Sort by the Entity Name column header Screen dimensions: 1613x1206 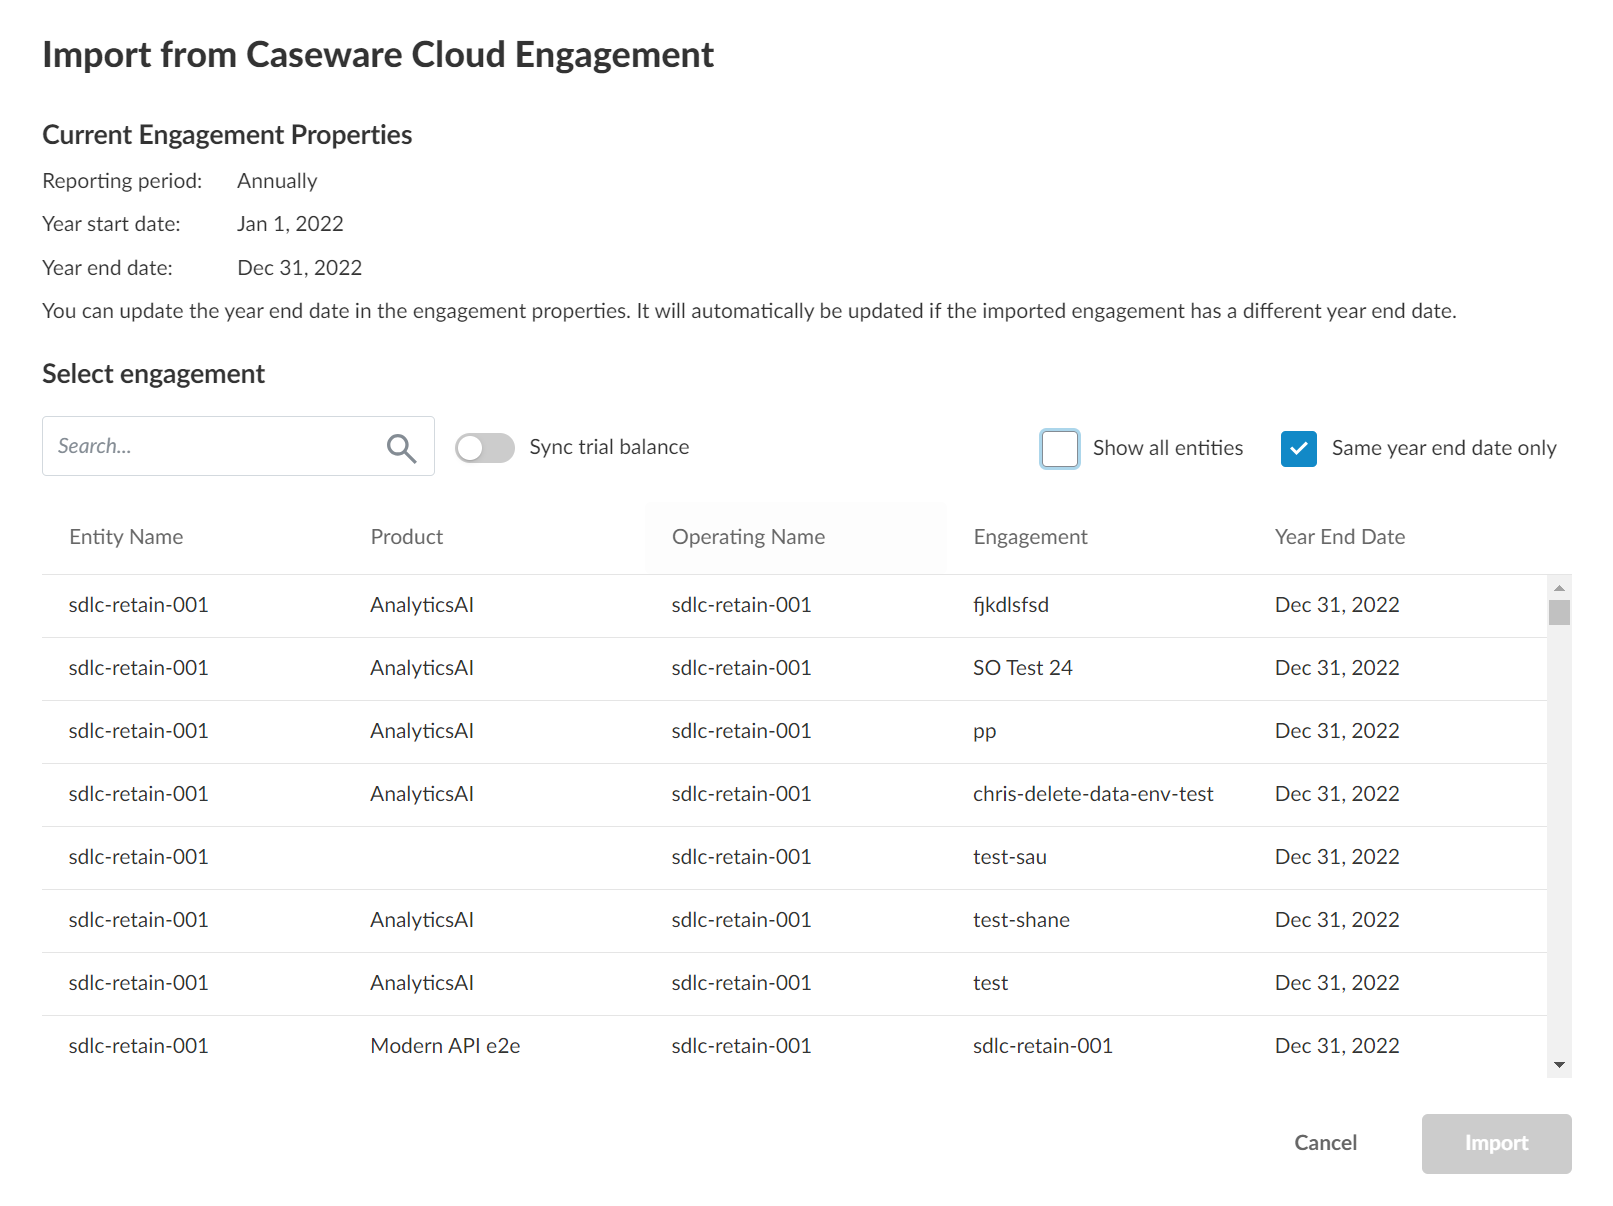click(x=126, y=537)
